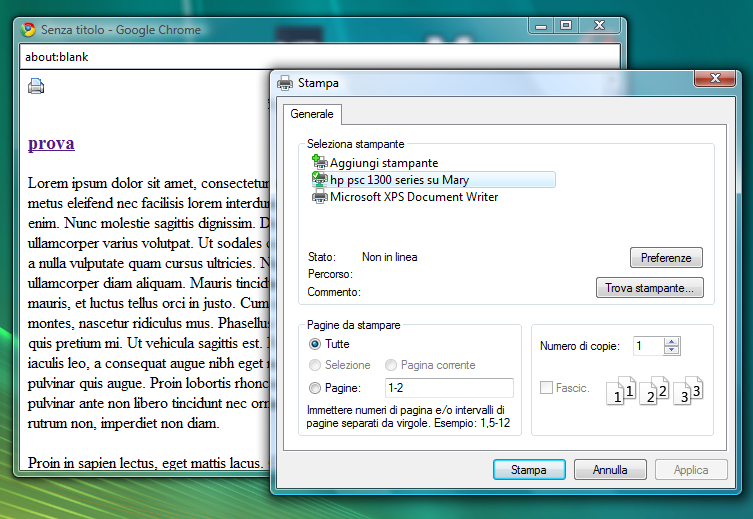Click the Trova stampante button

(x=650, y=288)
